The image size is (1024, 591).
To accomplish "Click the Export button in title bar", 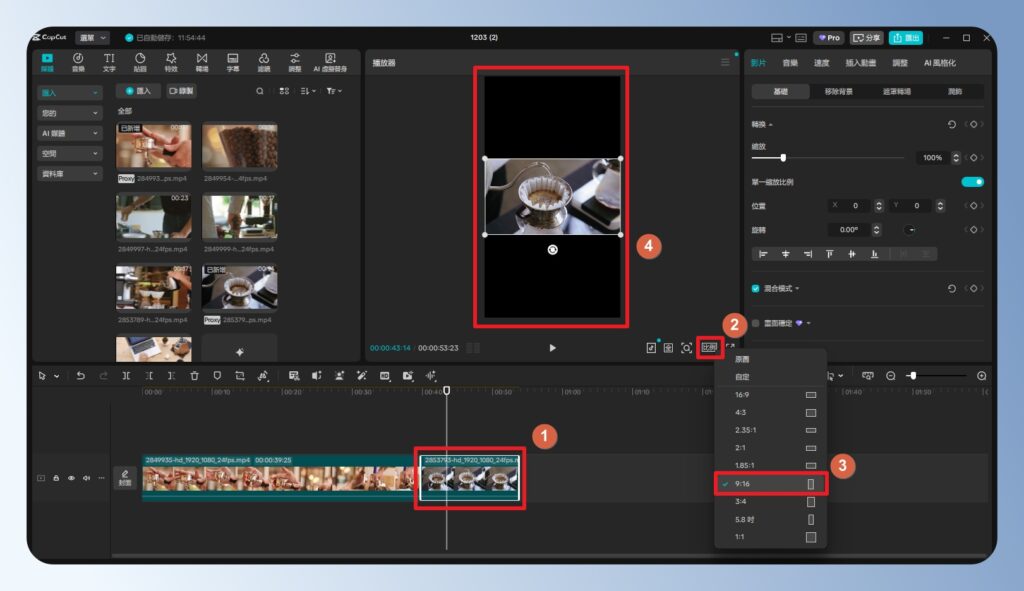I will (907, 38).
